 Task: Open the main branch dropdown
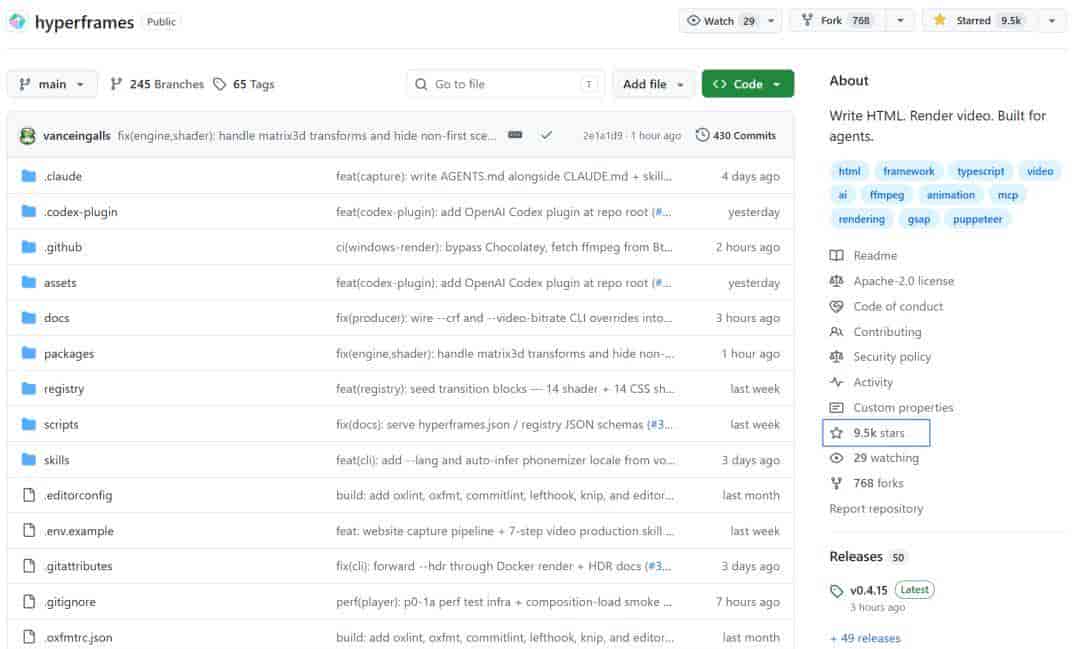click(x=52, y=84)
